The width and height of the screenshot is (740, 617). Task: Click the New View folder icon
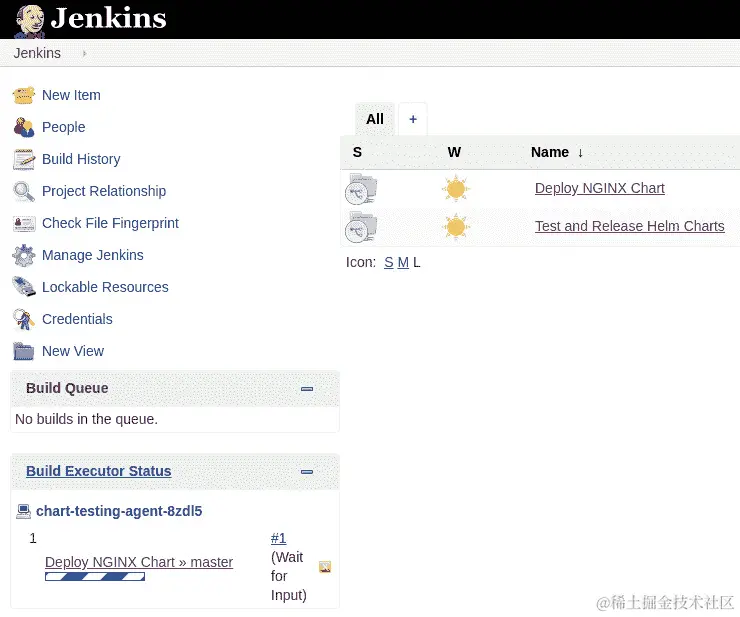[x=24, y=351]
